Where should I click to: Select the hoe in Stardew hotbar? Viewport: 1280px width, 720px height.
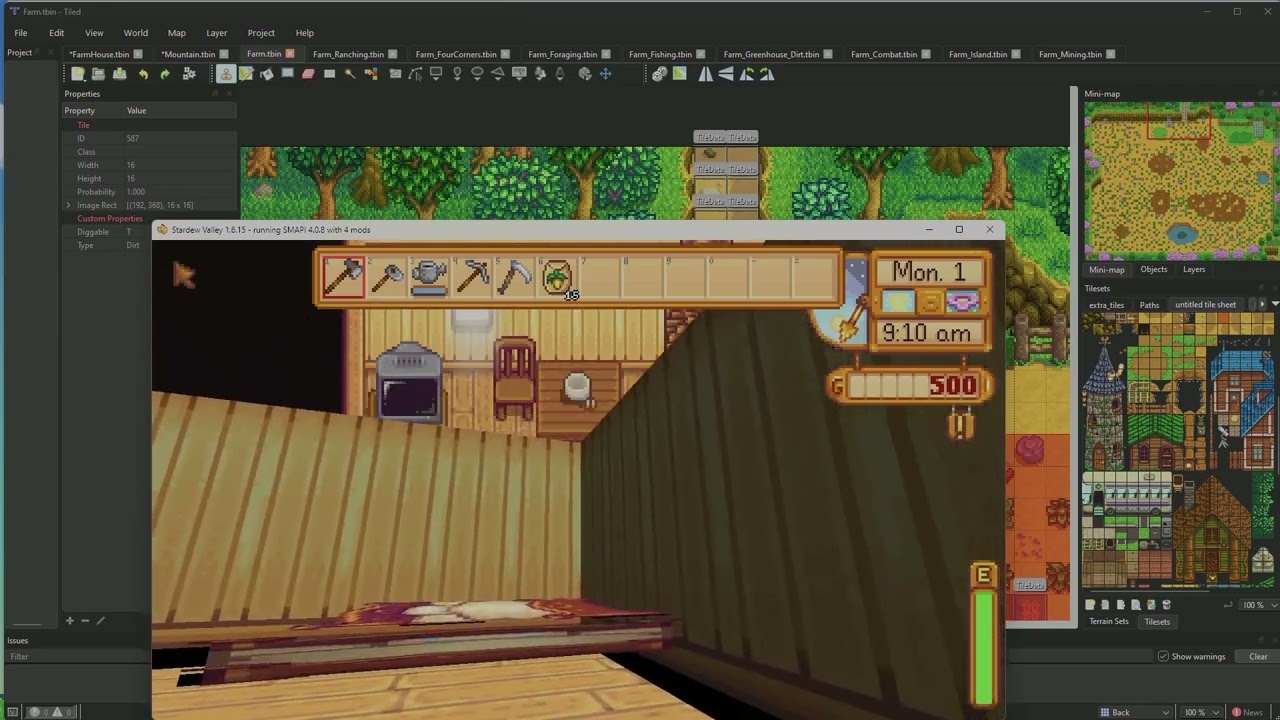(387, 277)
